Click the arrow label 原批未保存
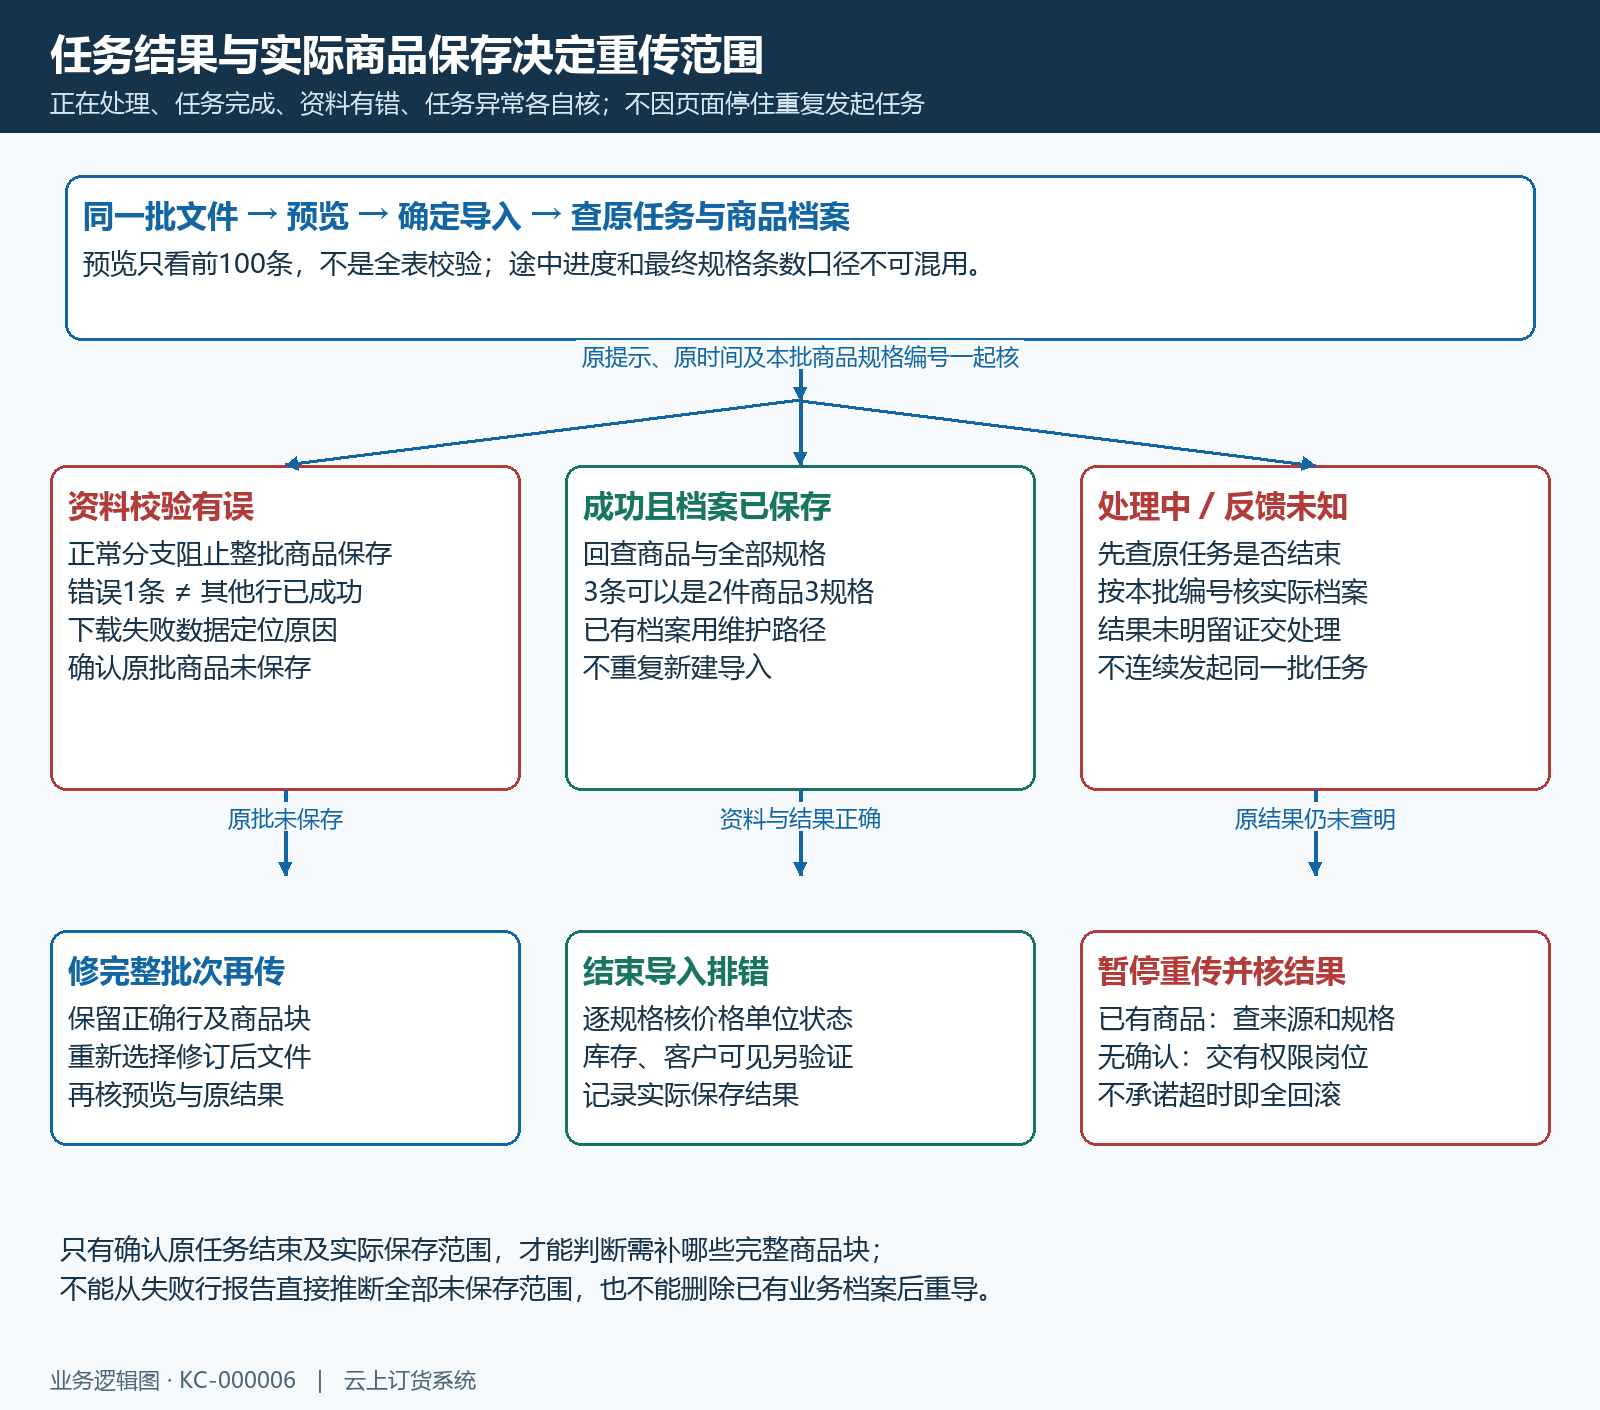Image resolution: width=1600 pixels, height=1410 pixels. click(285, 819)
